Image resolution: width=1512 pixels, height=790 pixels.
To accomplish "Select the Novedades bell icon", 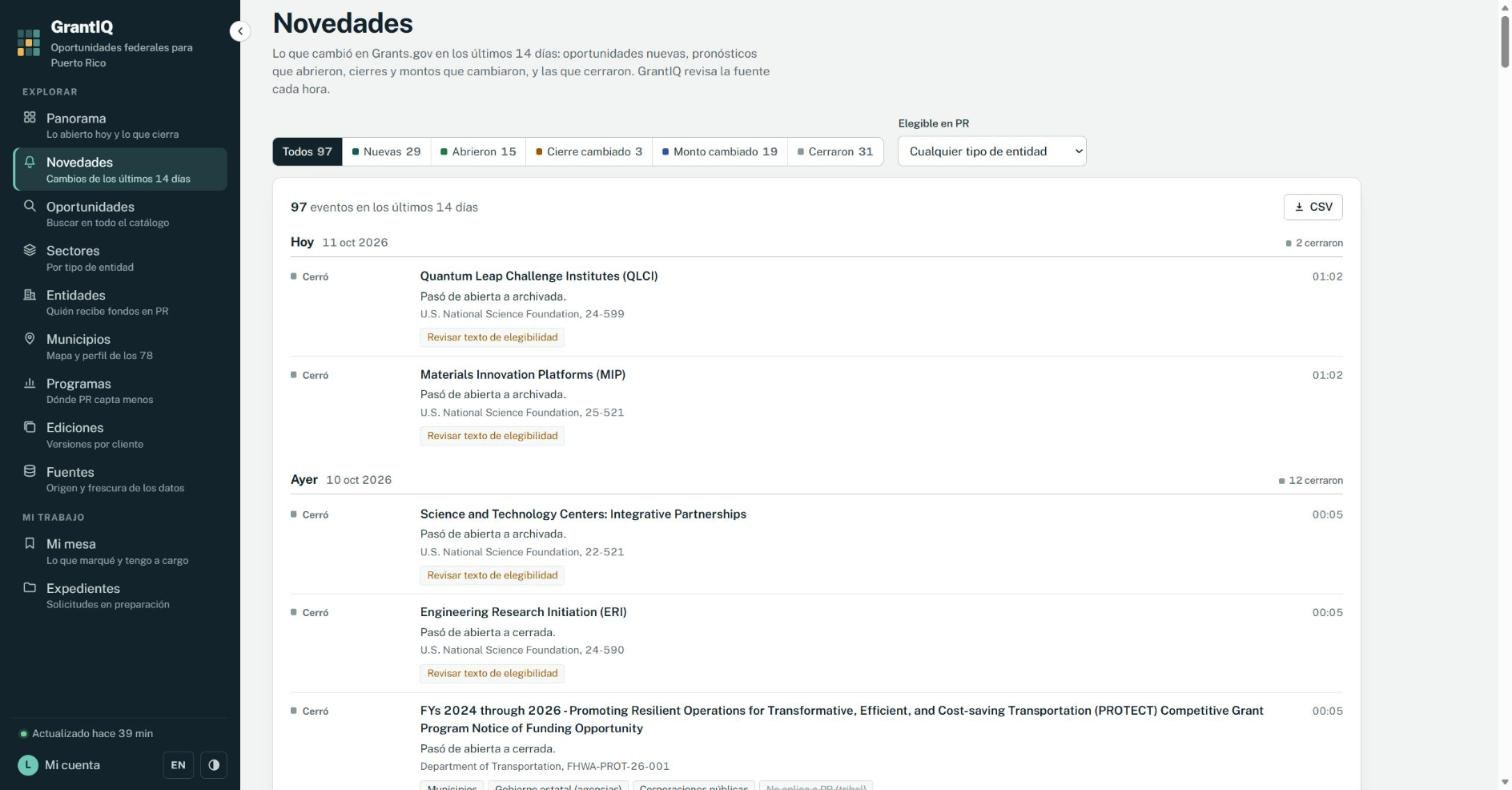I will tap(30, 162).
